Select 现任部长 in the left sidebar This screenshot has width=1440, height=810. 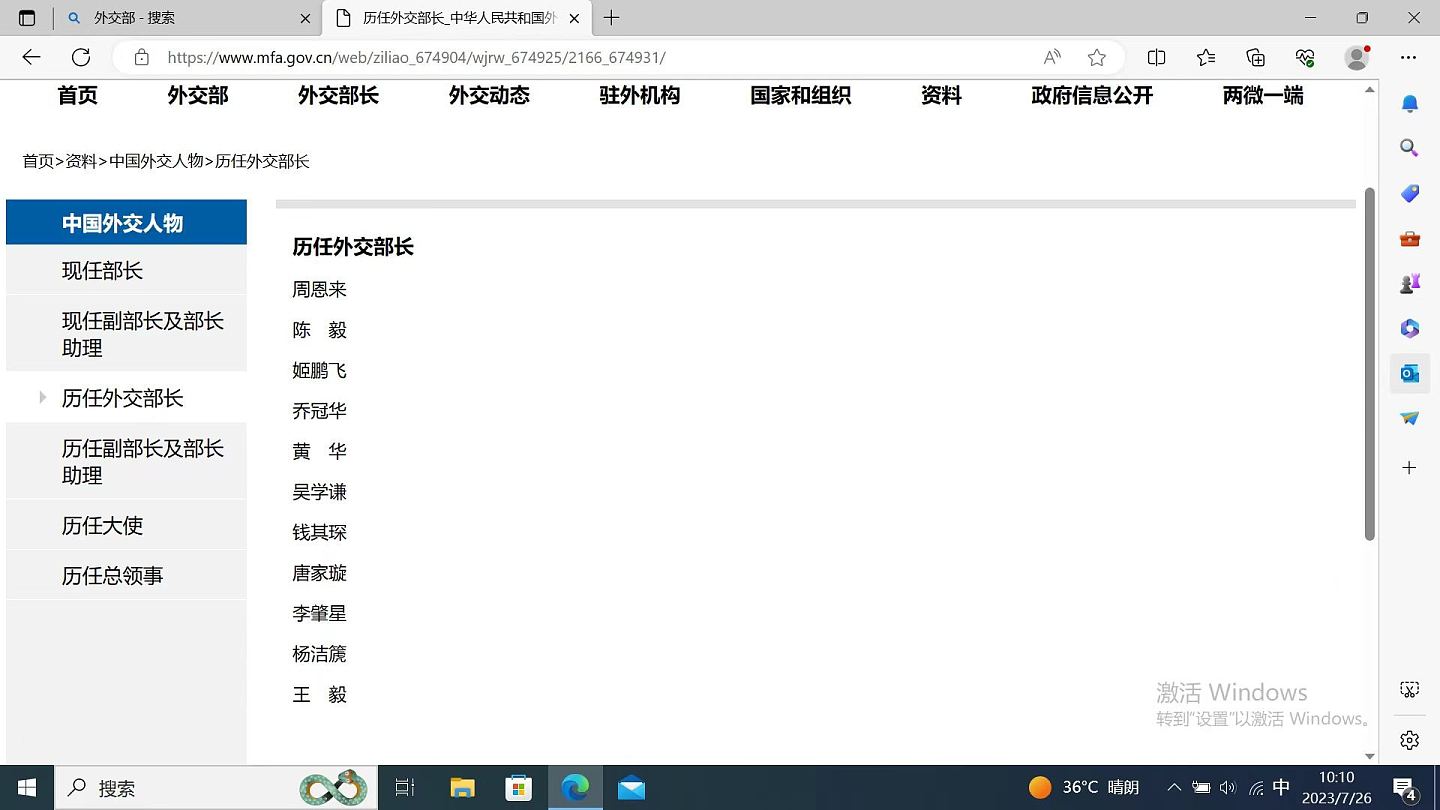pyautogui.click(x=126, y=271)
